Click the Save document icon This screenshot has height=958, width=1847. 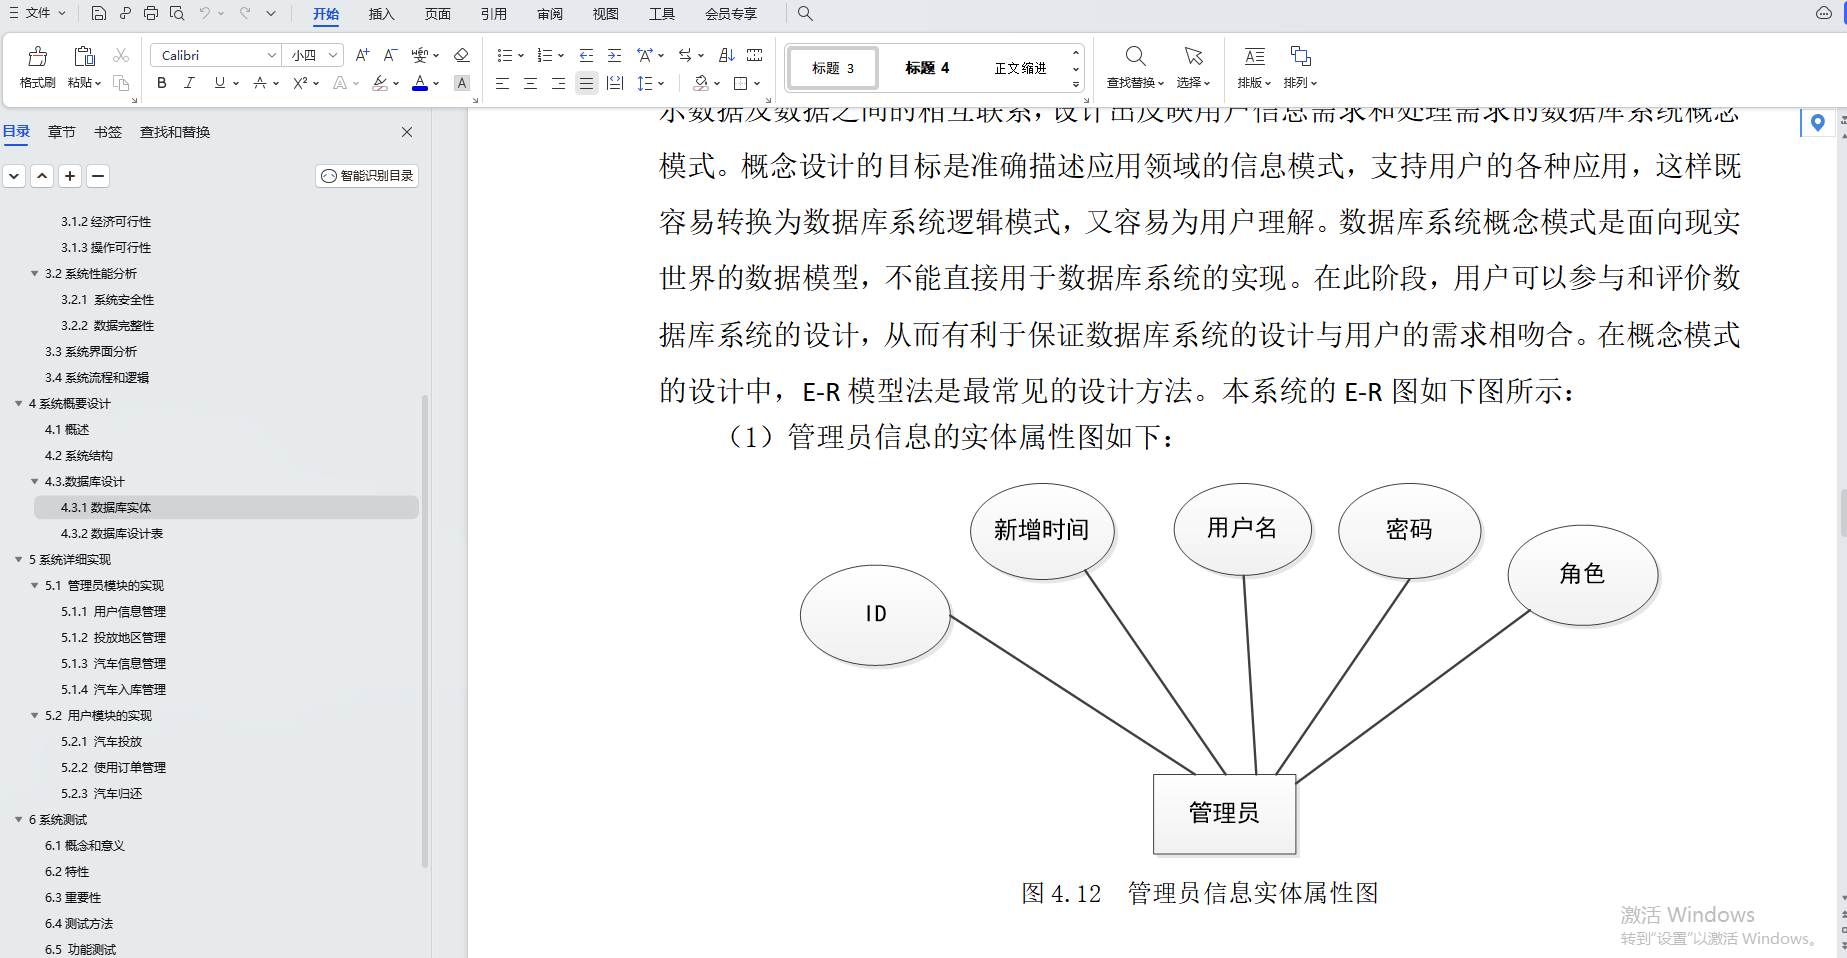pyautogui.click(x=98, y=13)
